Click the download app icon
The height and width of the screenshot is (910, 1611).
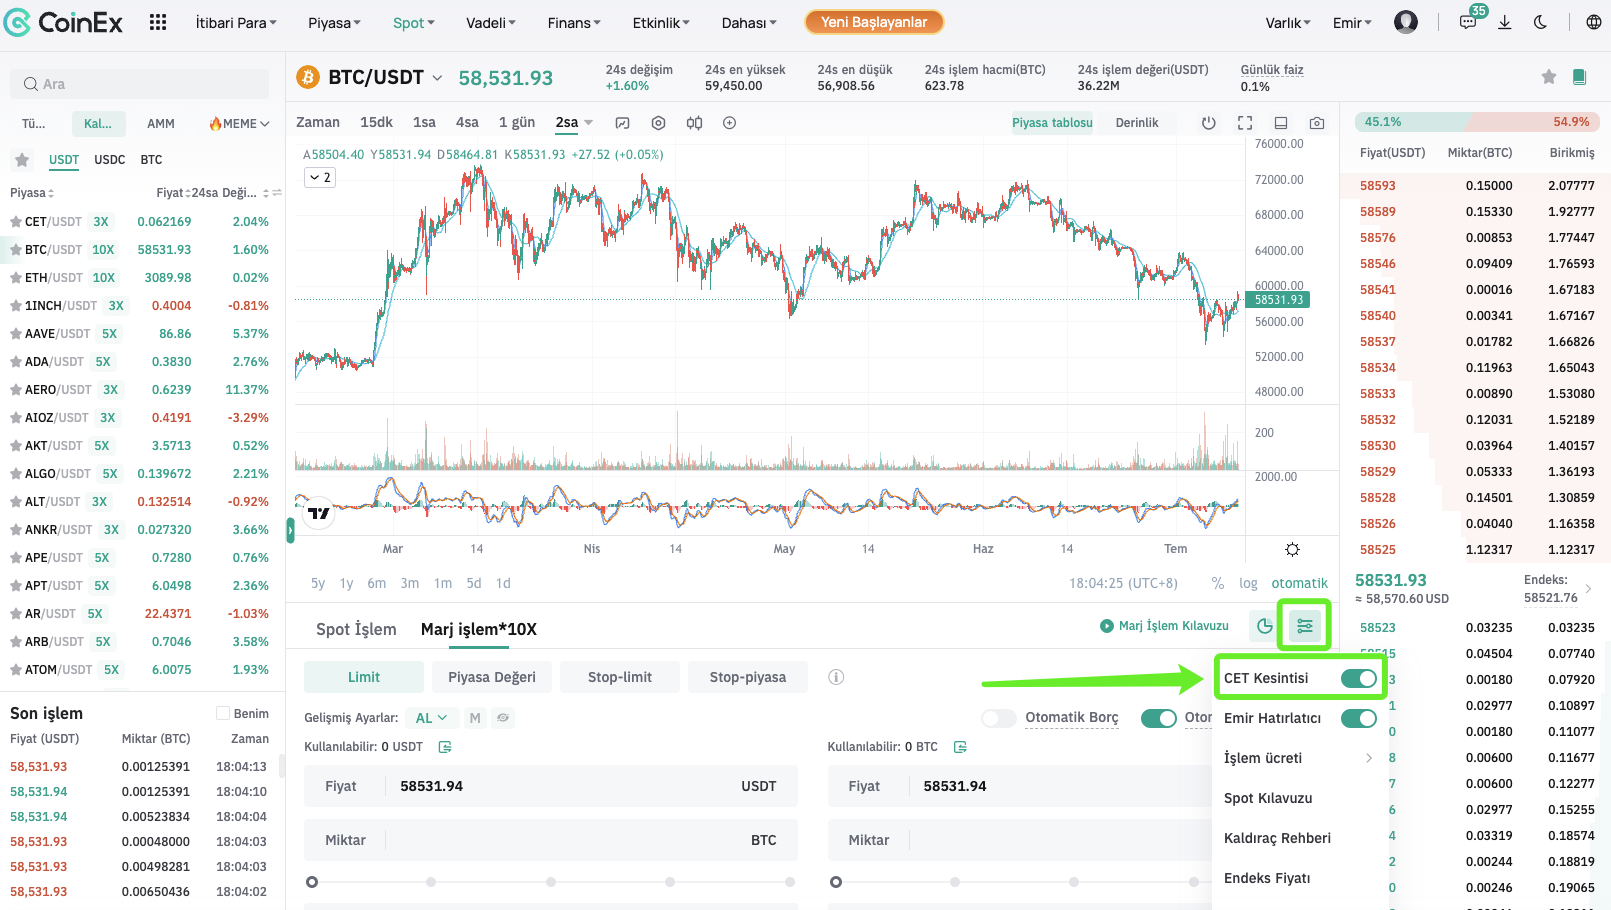pyautogui.click(x=1504, y=22)
